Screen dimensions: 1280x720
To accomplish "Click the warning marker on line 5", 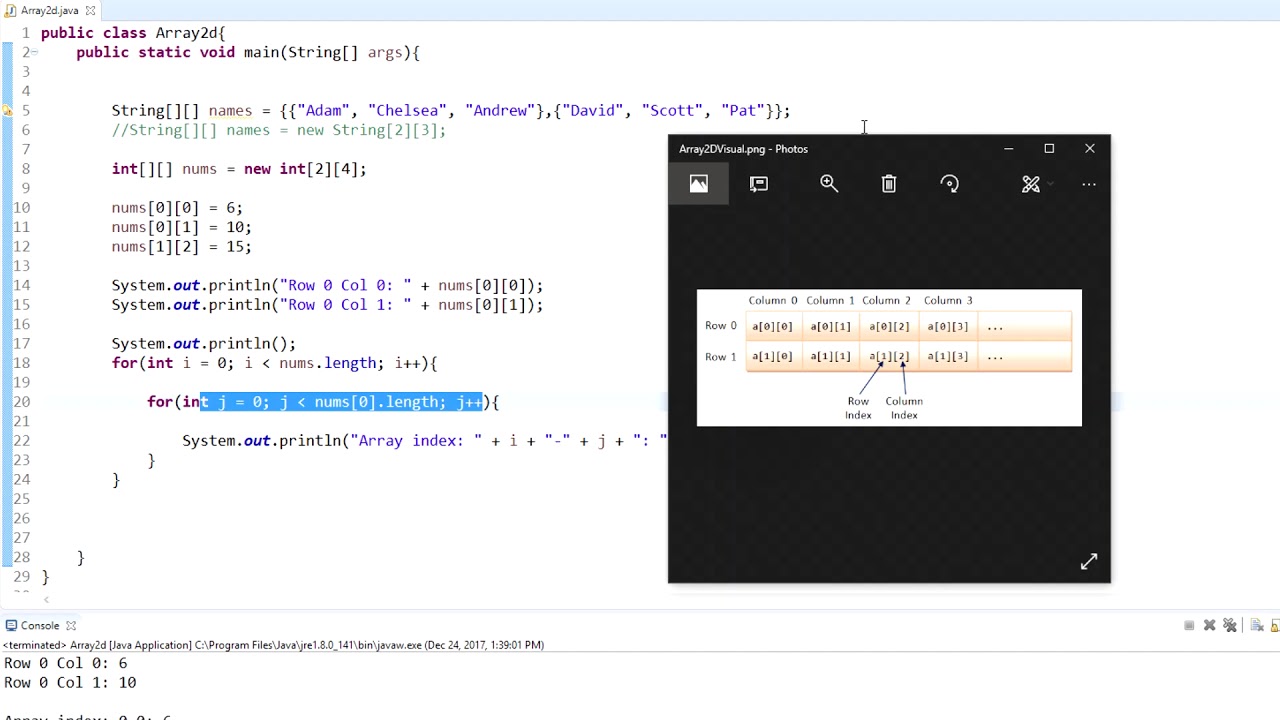I will pos(7,111).
